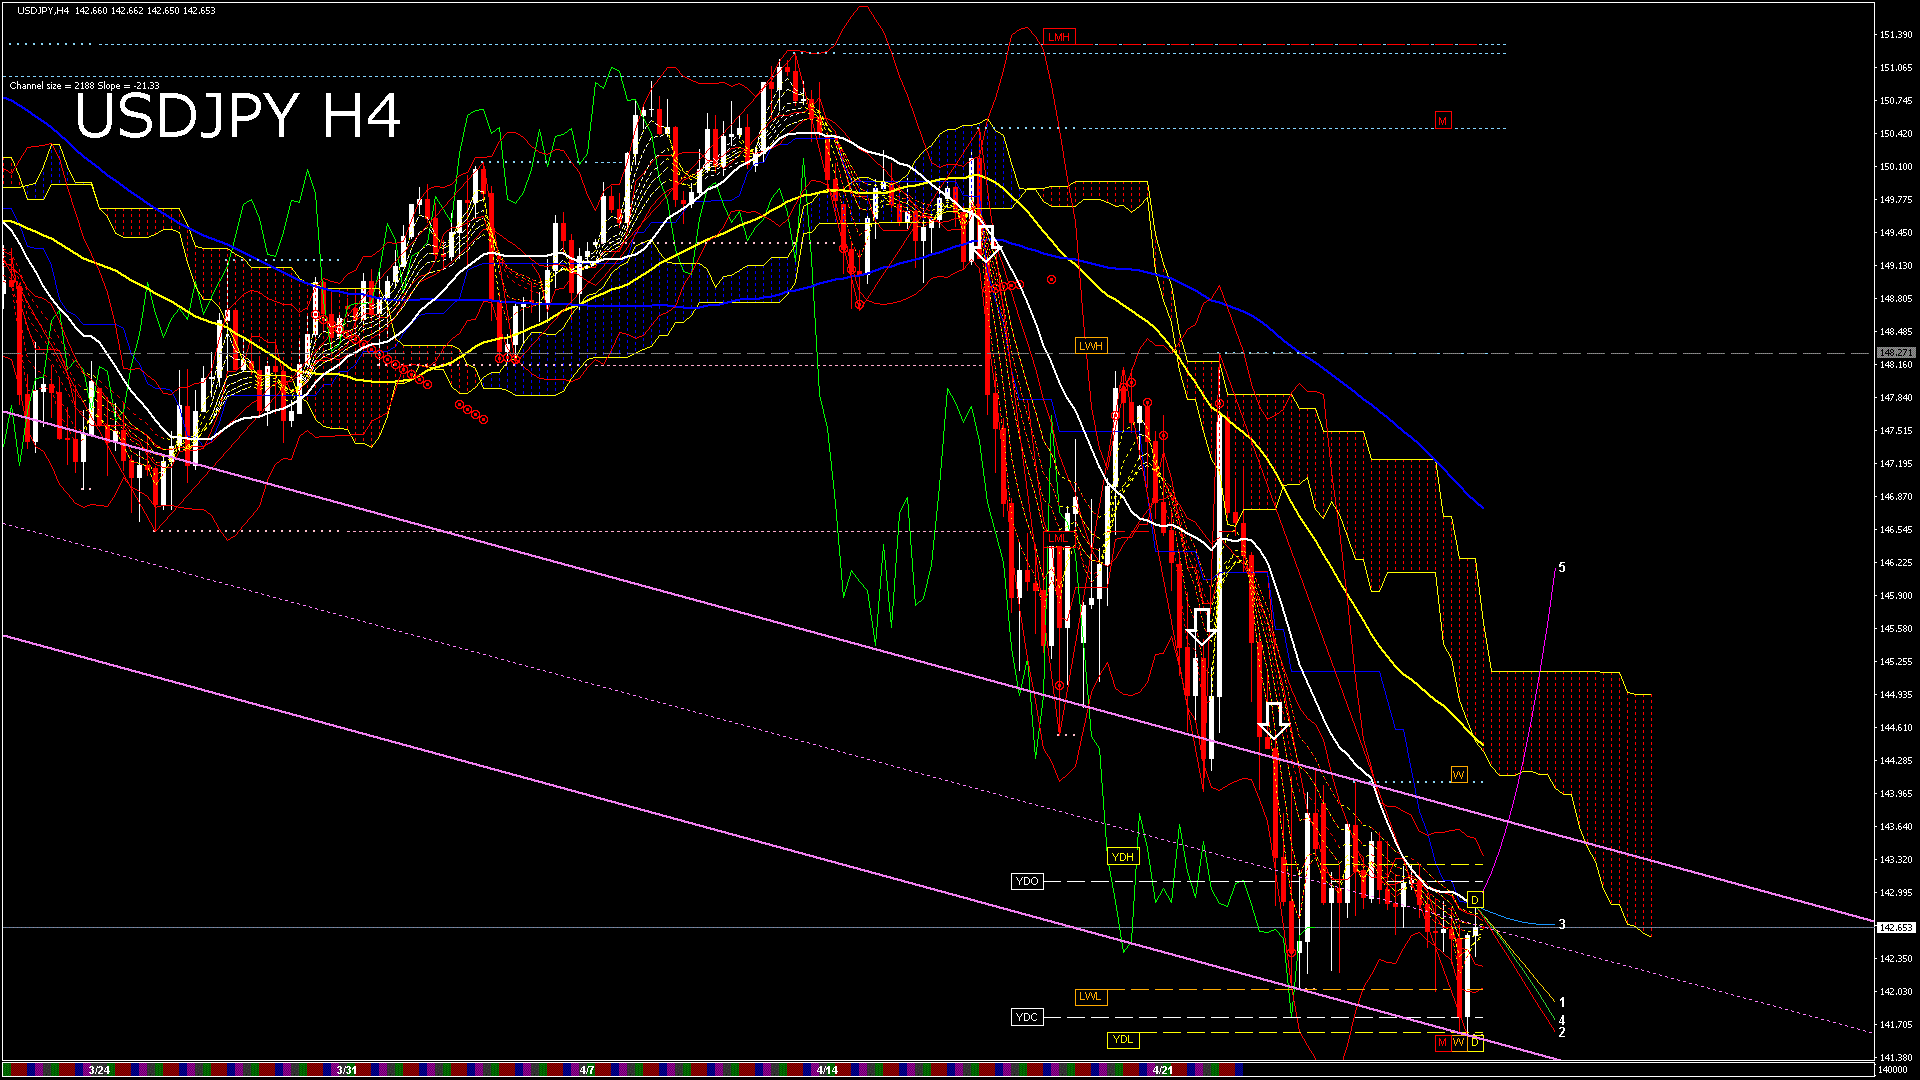Screen dimensions: 1920x1080
Task: Click the down arrow signal near 144.610
Action: point(1274,721)
